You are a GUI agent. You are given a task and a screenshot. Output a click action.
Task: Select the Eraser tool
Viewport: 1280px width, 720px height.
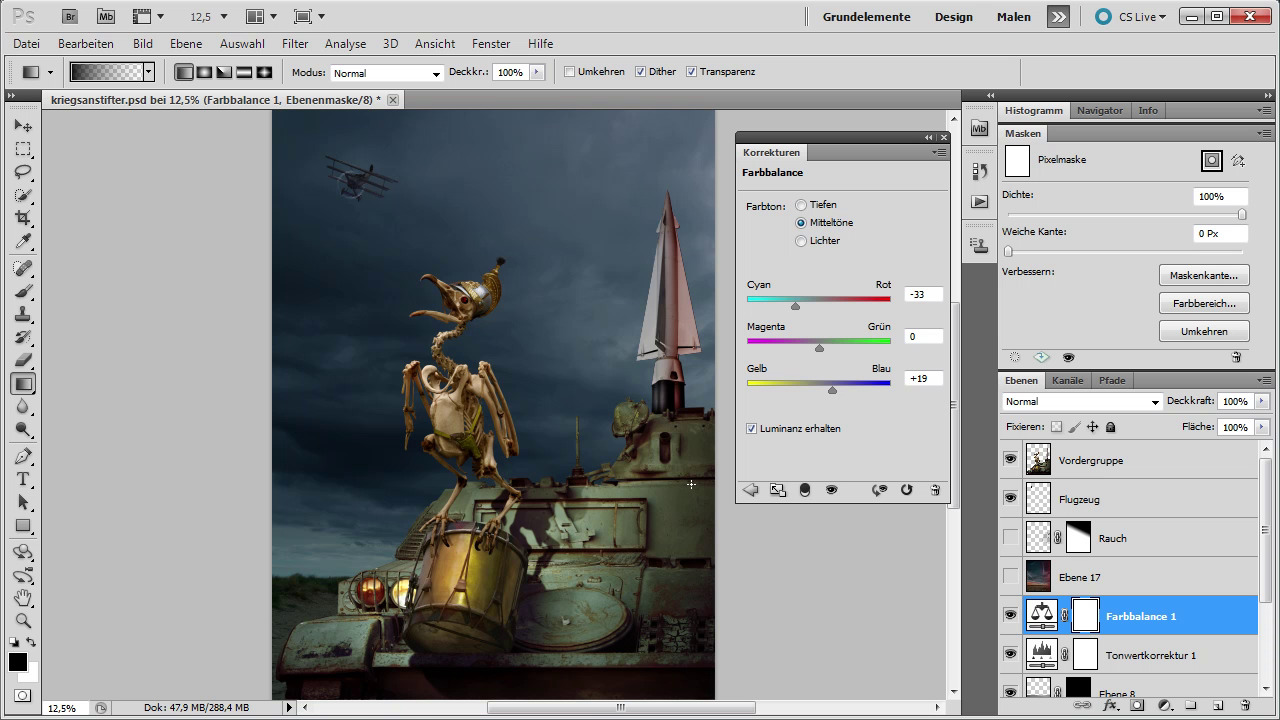pos(23,360)
